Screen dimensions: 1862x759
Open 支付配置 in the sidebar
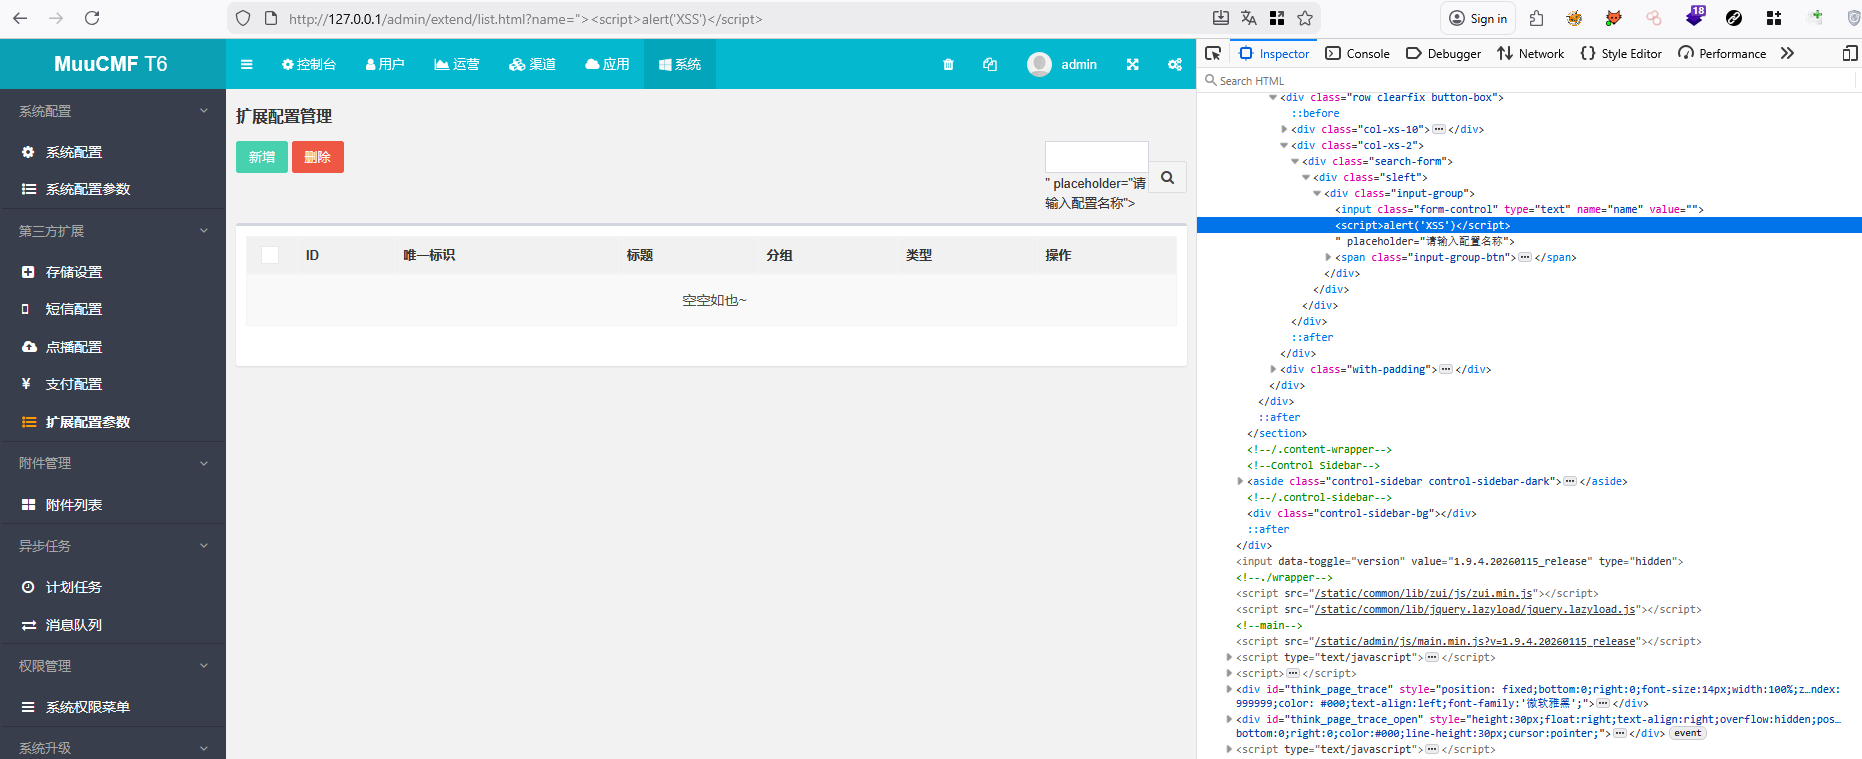(x=74, y=384)
